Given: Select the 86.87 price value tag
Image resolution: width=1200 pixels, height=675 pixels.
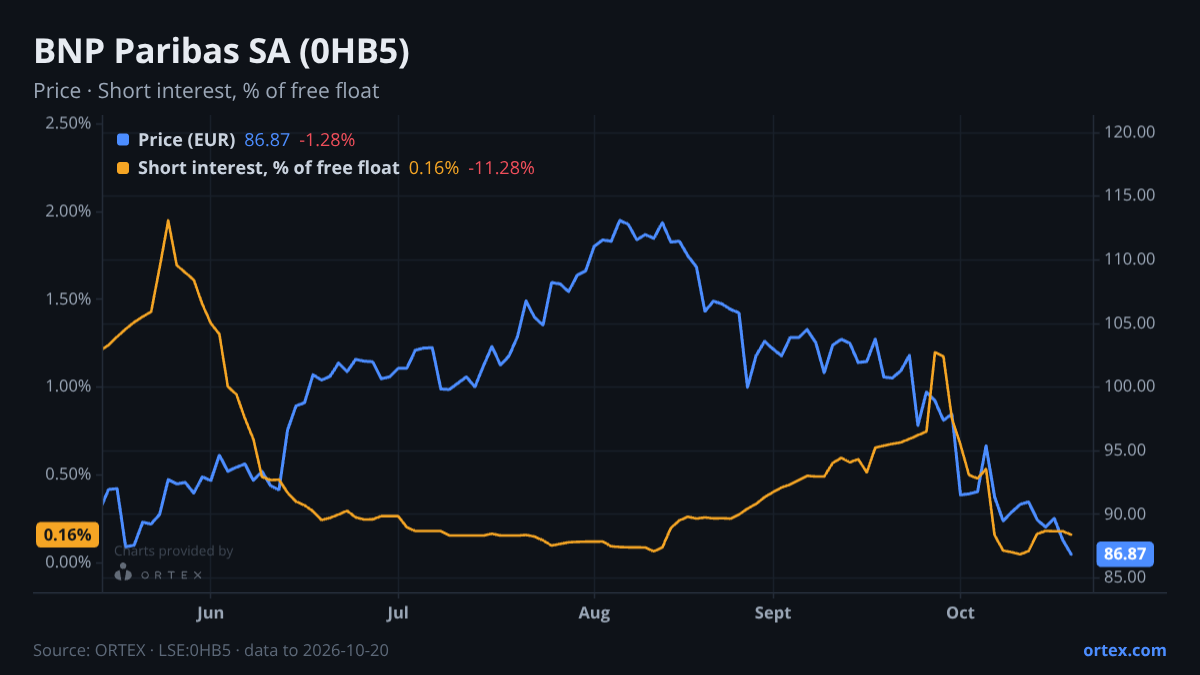Looking at the screenshot, I should point(1125,552).
